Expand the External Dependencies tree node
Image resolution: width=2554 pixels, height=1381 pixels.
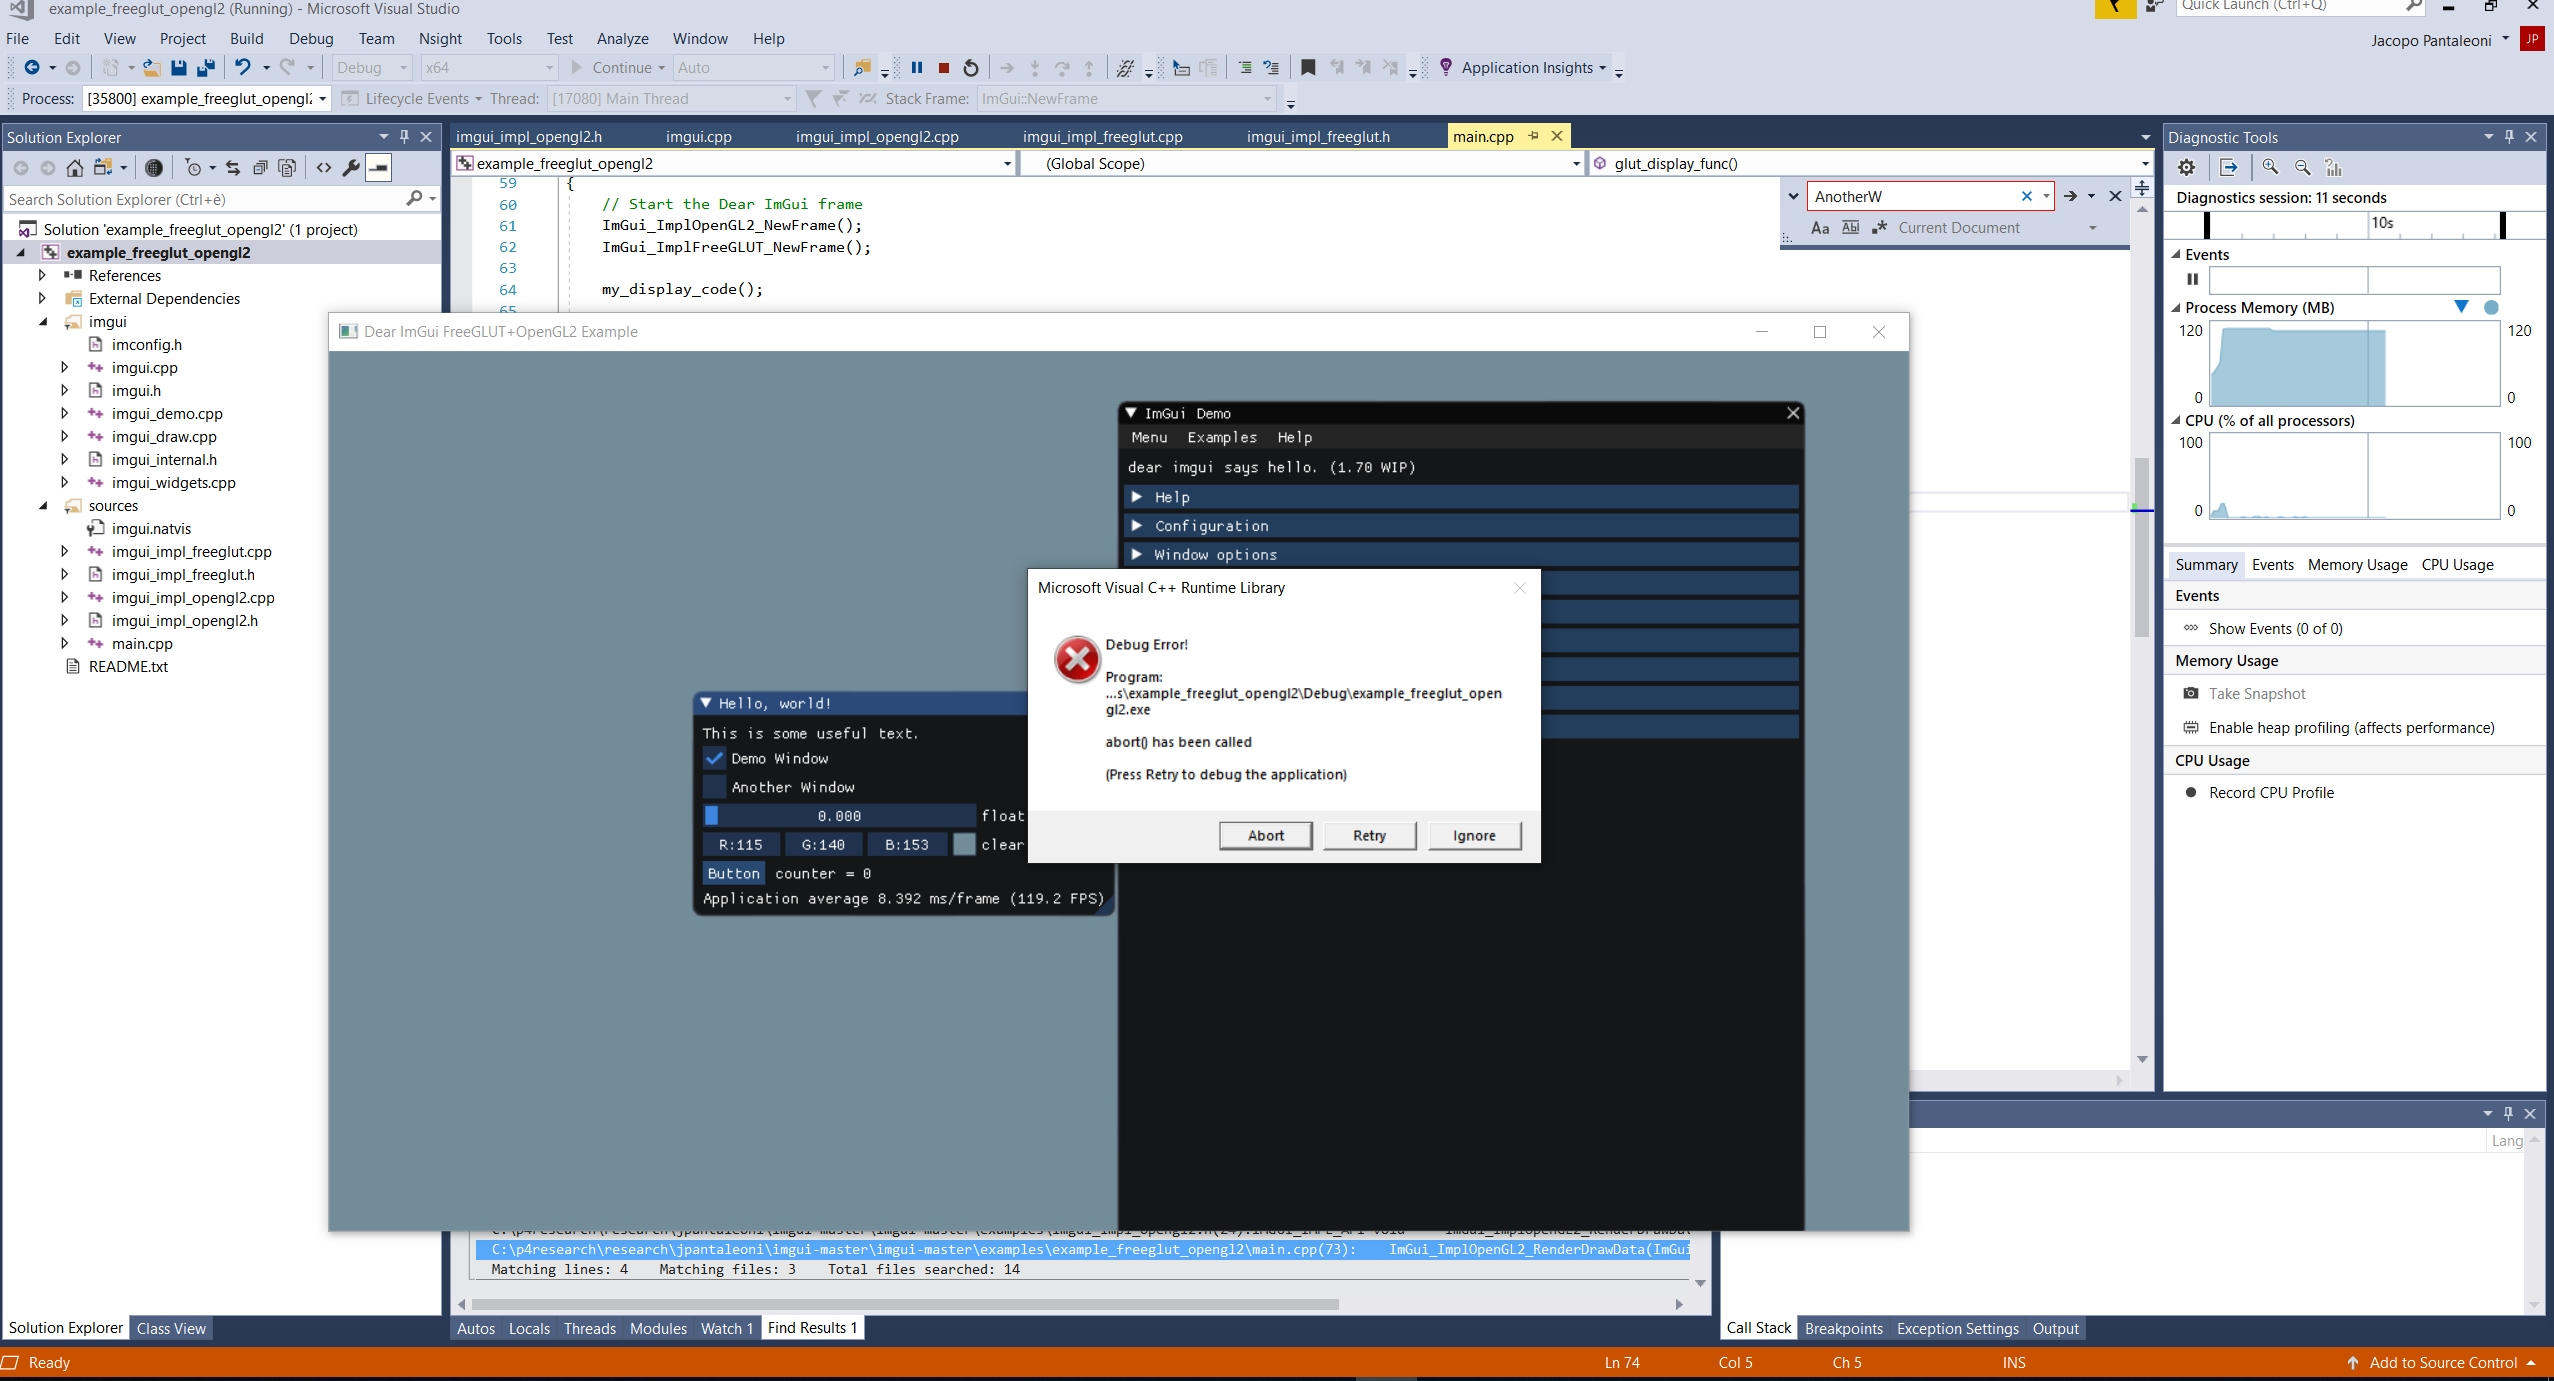coord(43,298)
